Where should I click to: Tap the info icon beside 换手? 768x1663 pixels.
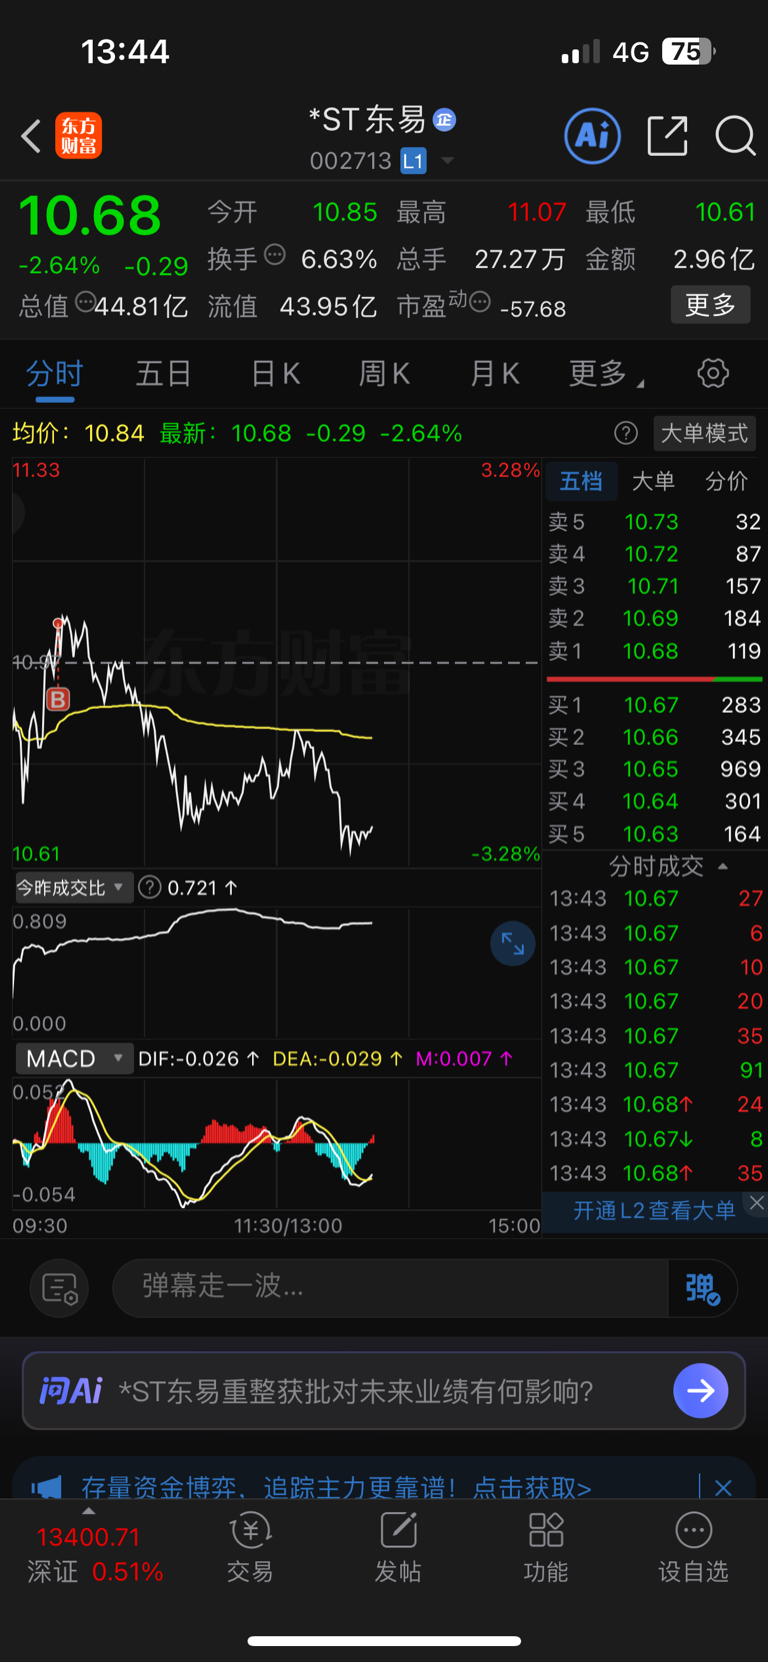pos(274,255)
